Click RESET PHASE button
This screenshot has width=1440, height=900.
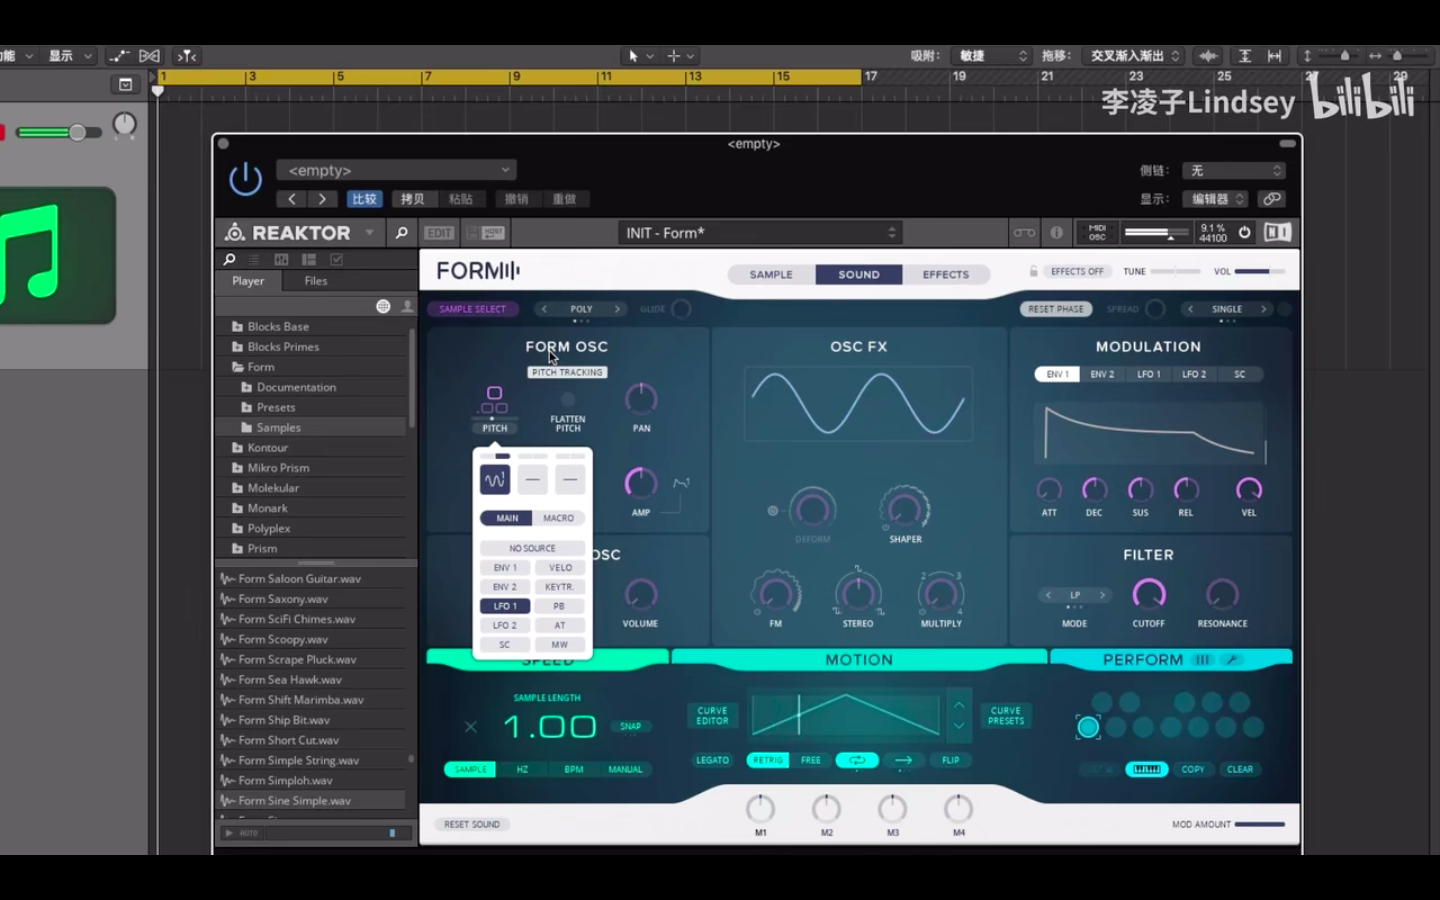pyautogui.click(x=1056, y=309)
